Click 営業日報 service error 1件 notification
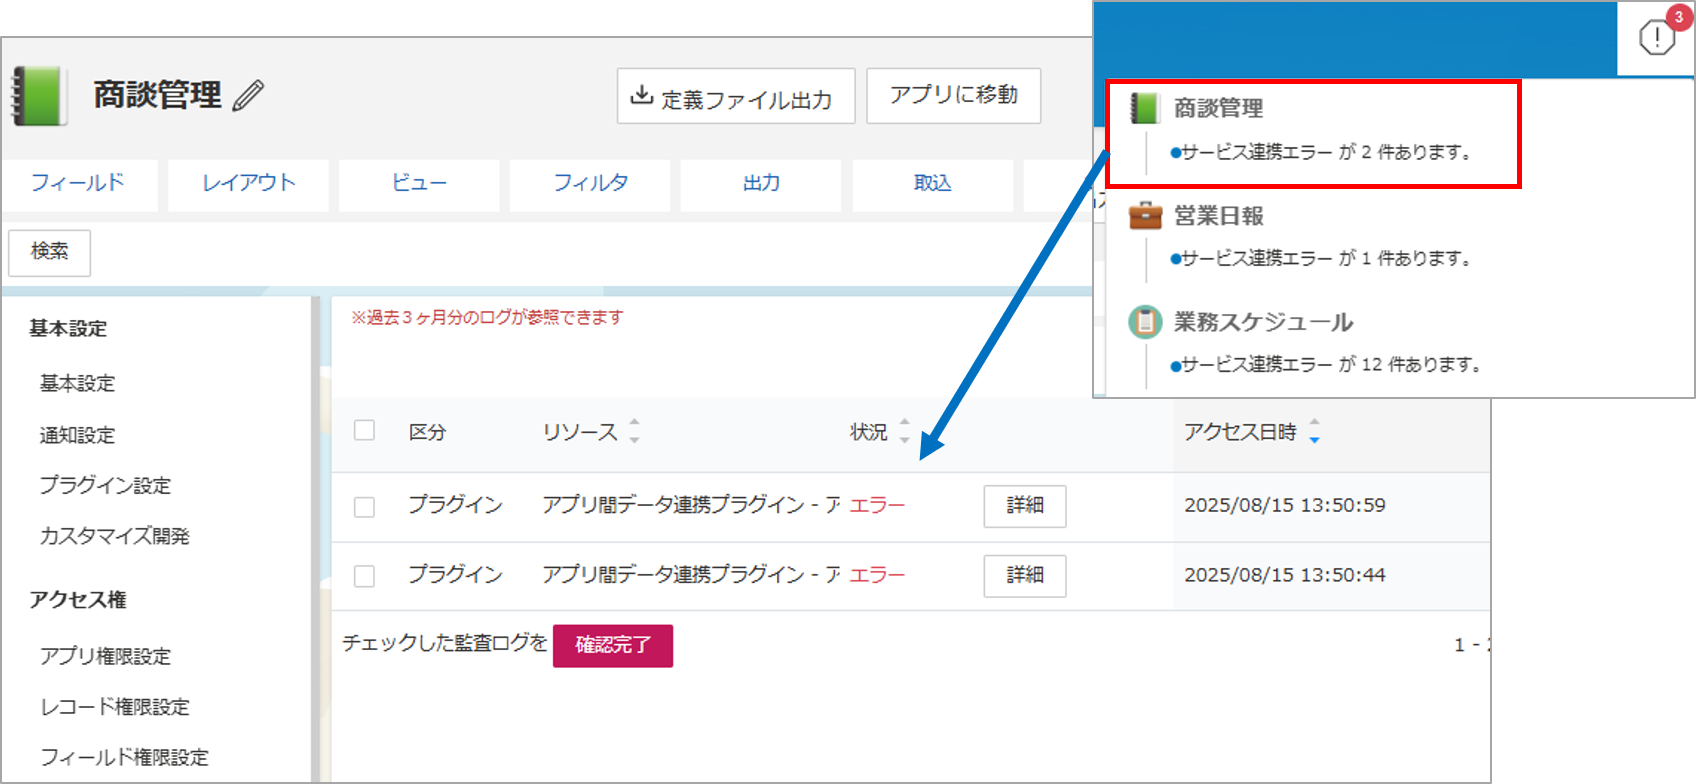This screenshot has height=784, width=1696. tap(1321, 259)
